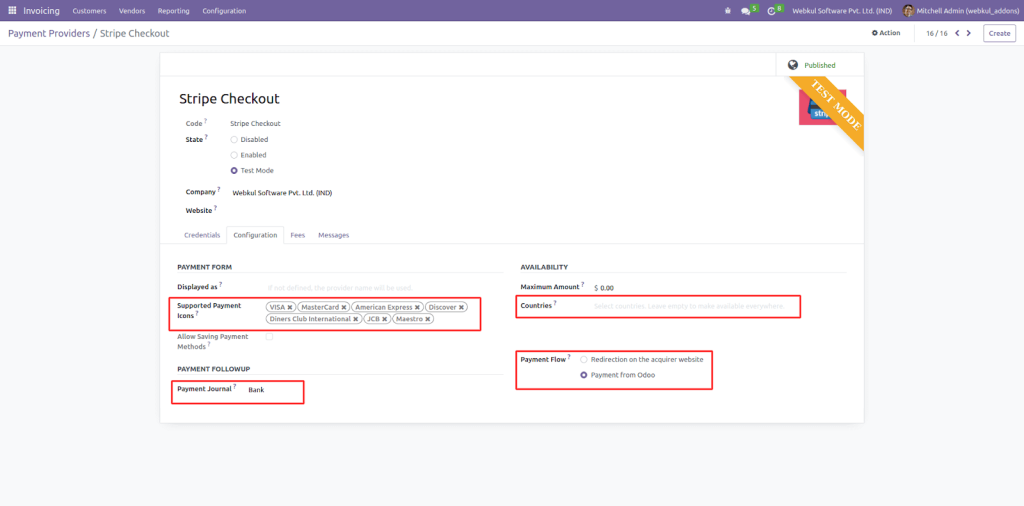Open the Reporting menu
Viewport: 1024px width, 506px height.
(174, 11)
